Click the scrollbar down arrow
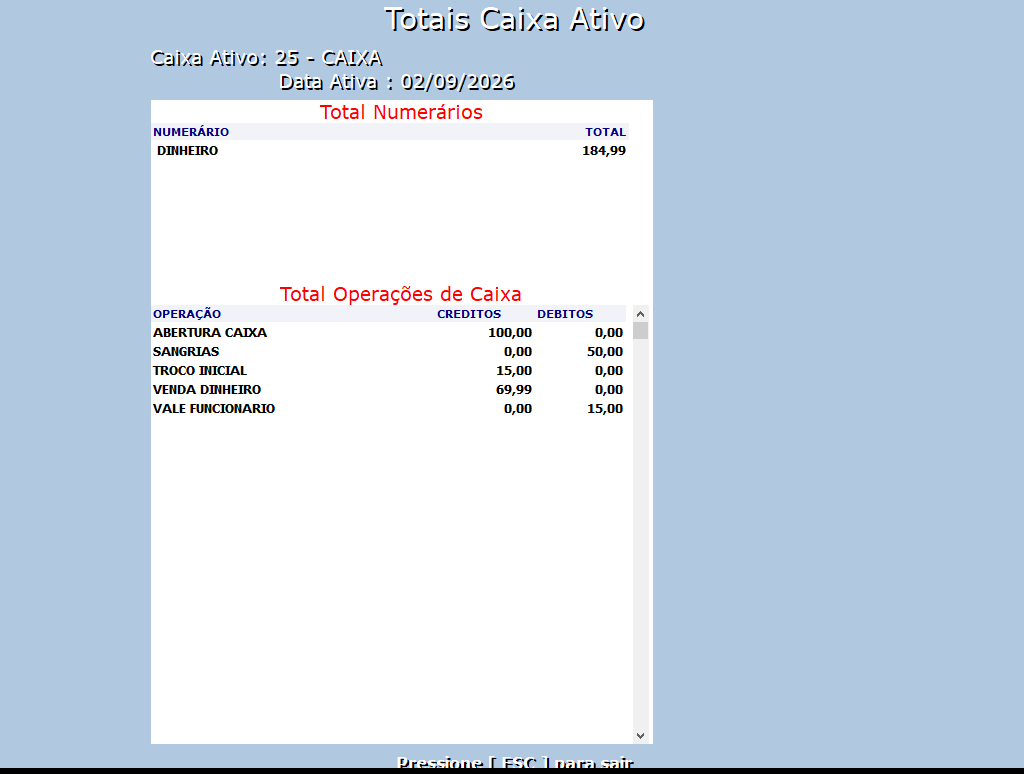Viewport: 1024px width, 774px height. coord(640,735)
